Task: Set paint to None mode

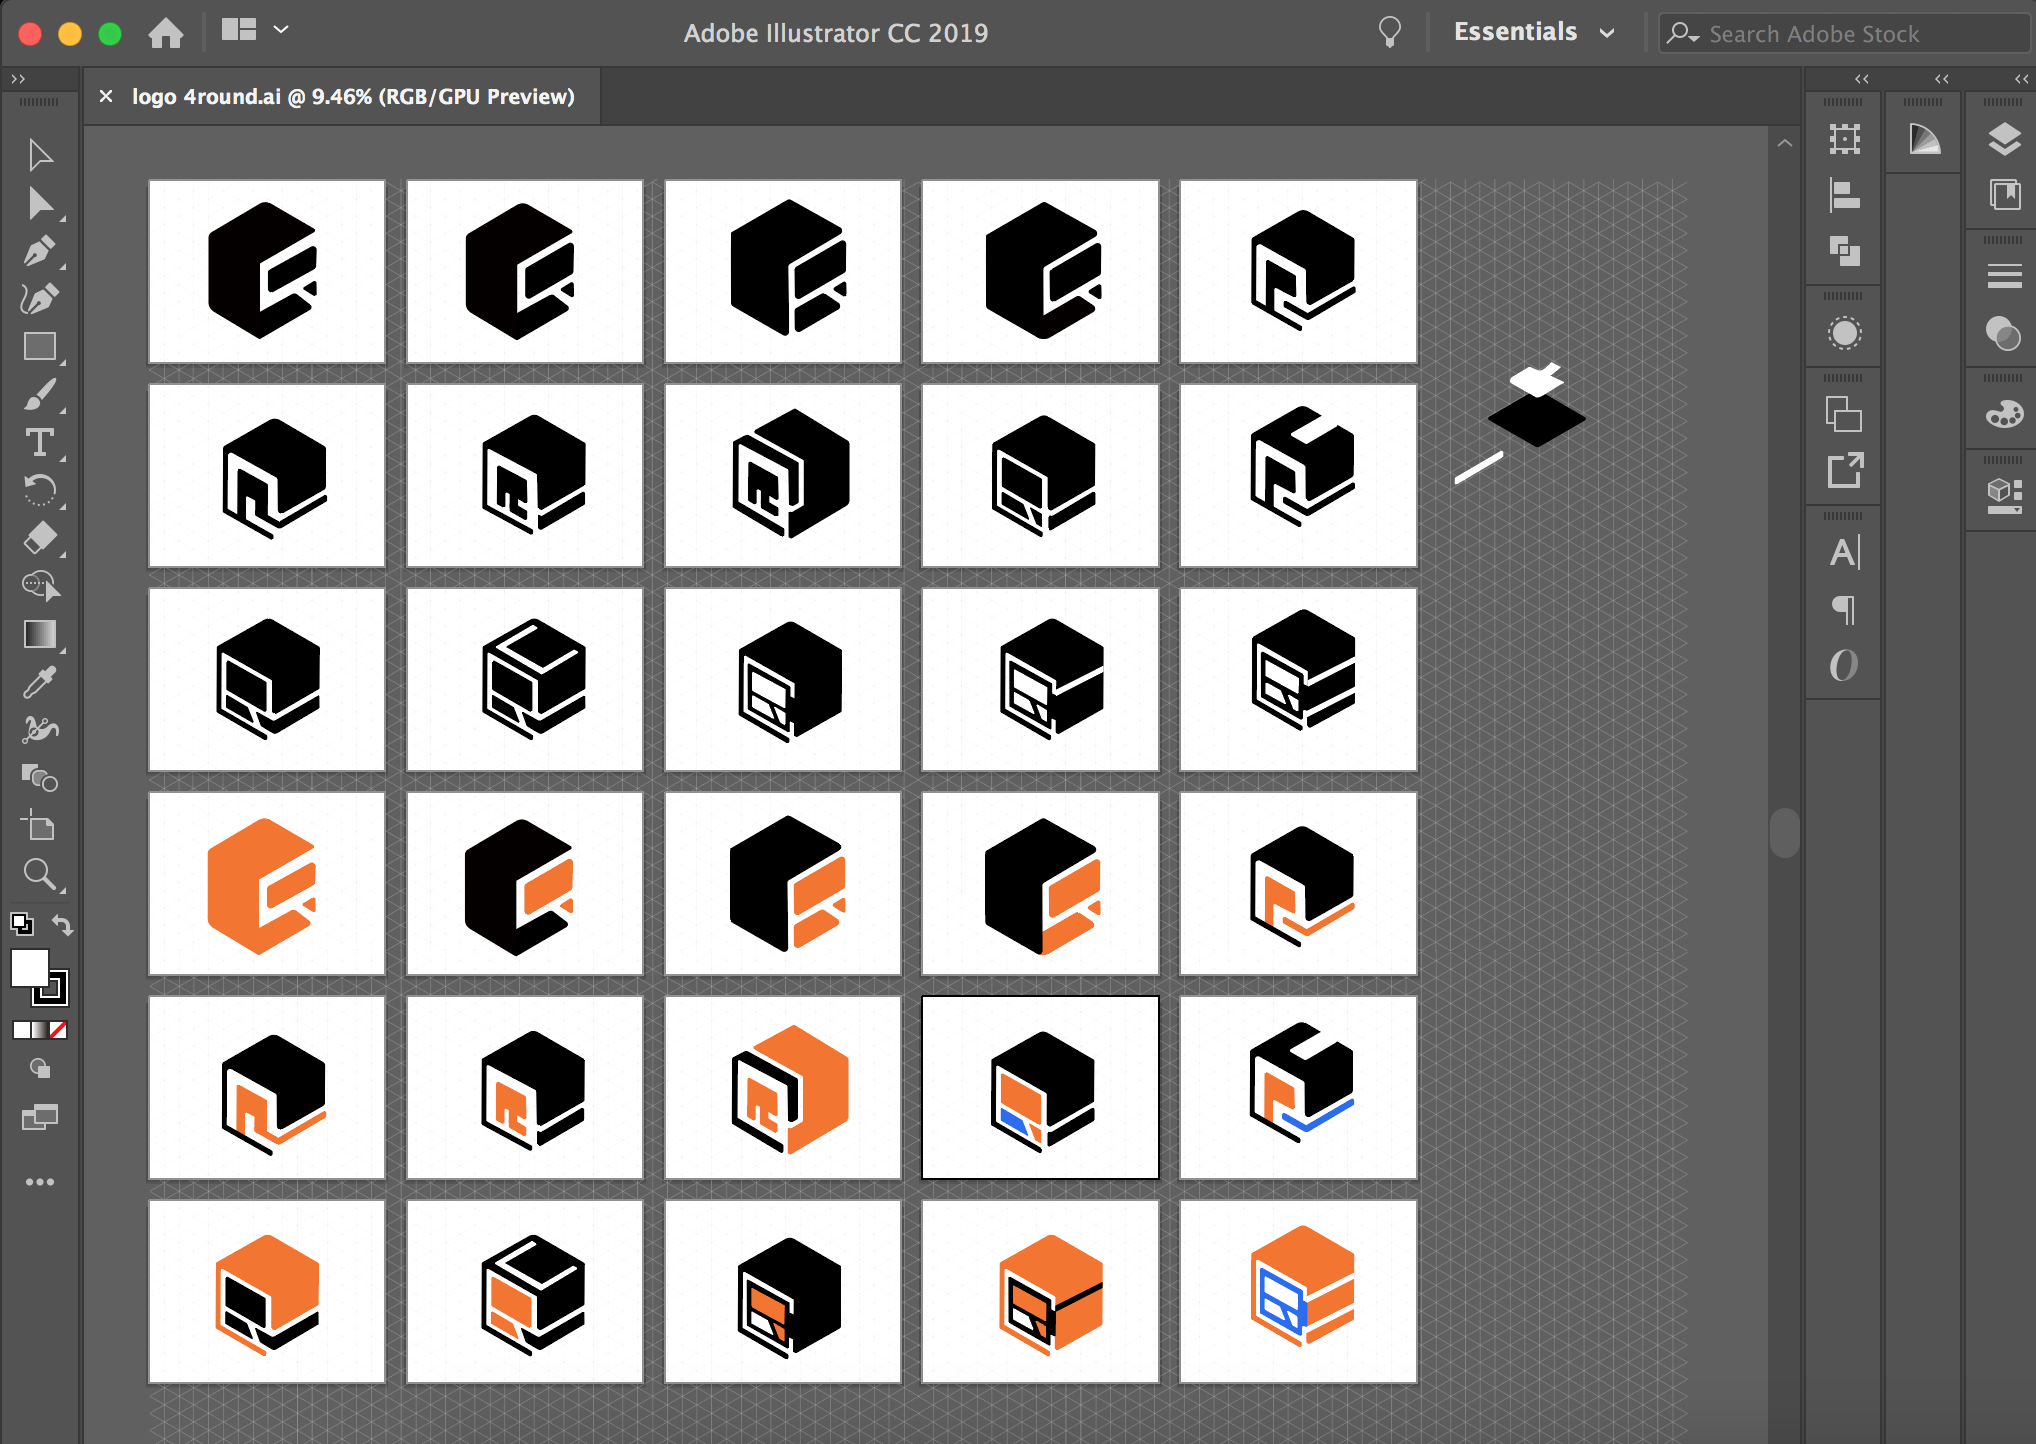Action: [59, 1030]
